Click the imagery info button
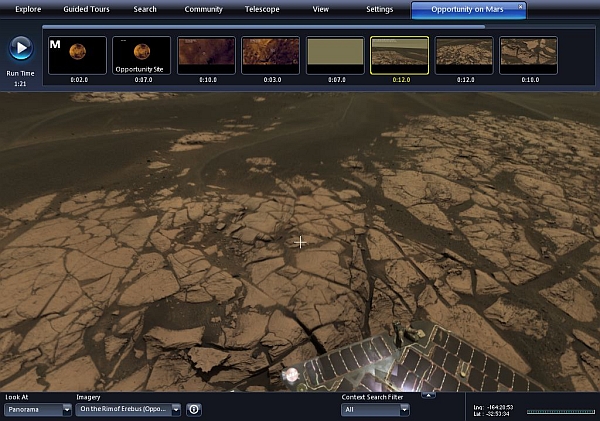 [194, 410]
